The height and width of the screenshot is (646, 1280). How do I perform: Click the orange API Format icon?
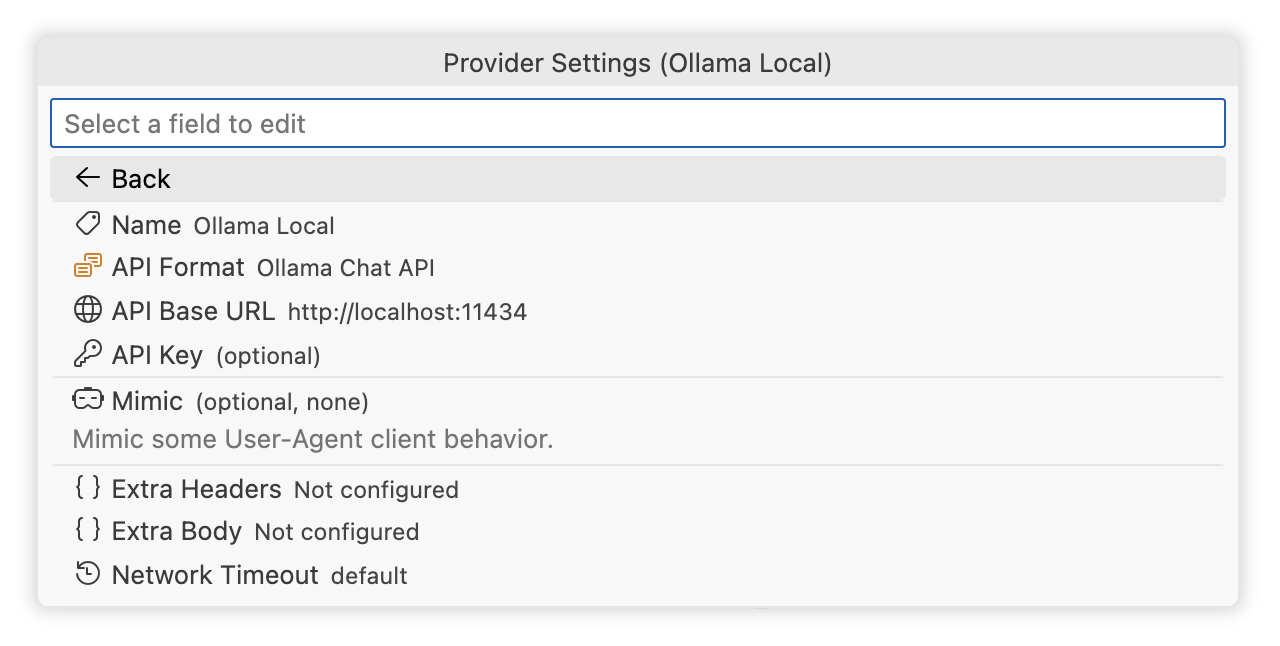(88, 267)
